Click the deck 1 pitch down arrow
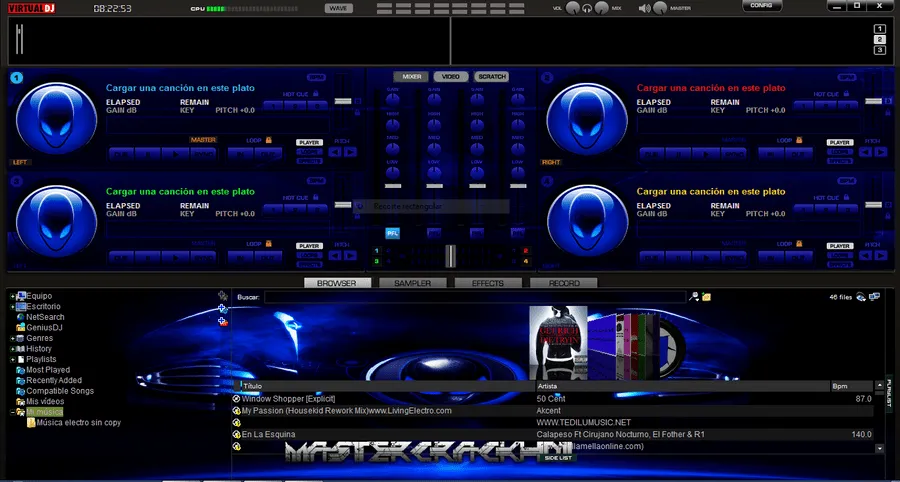Image resolution: width=900 pixels, height=482 pixels. coord(335,152)
